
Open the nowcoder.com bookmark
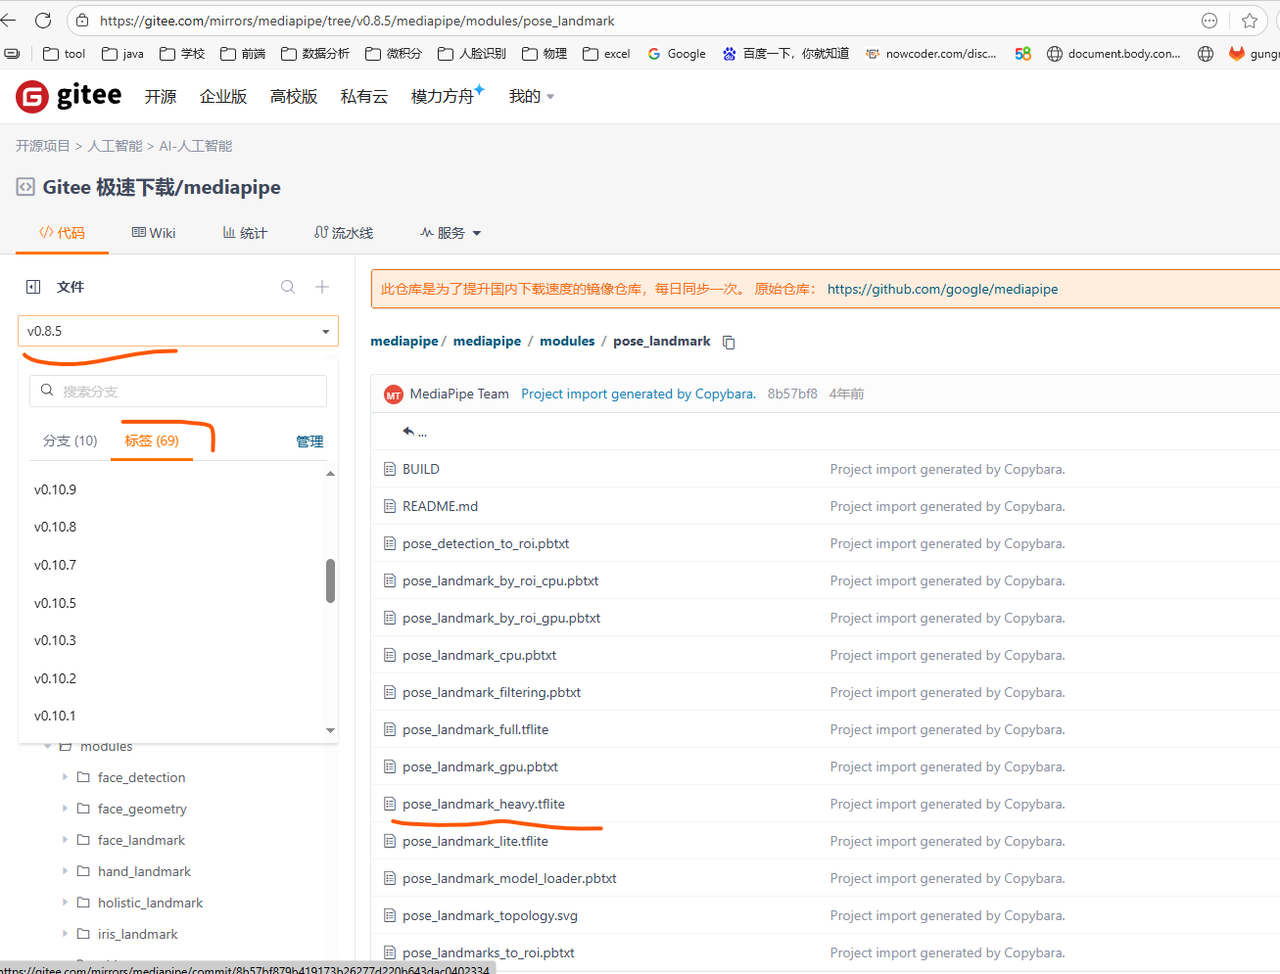[931, 54]
